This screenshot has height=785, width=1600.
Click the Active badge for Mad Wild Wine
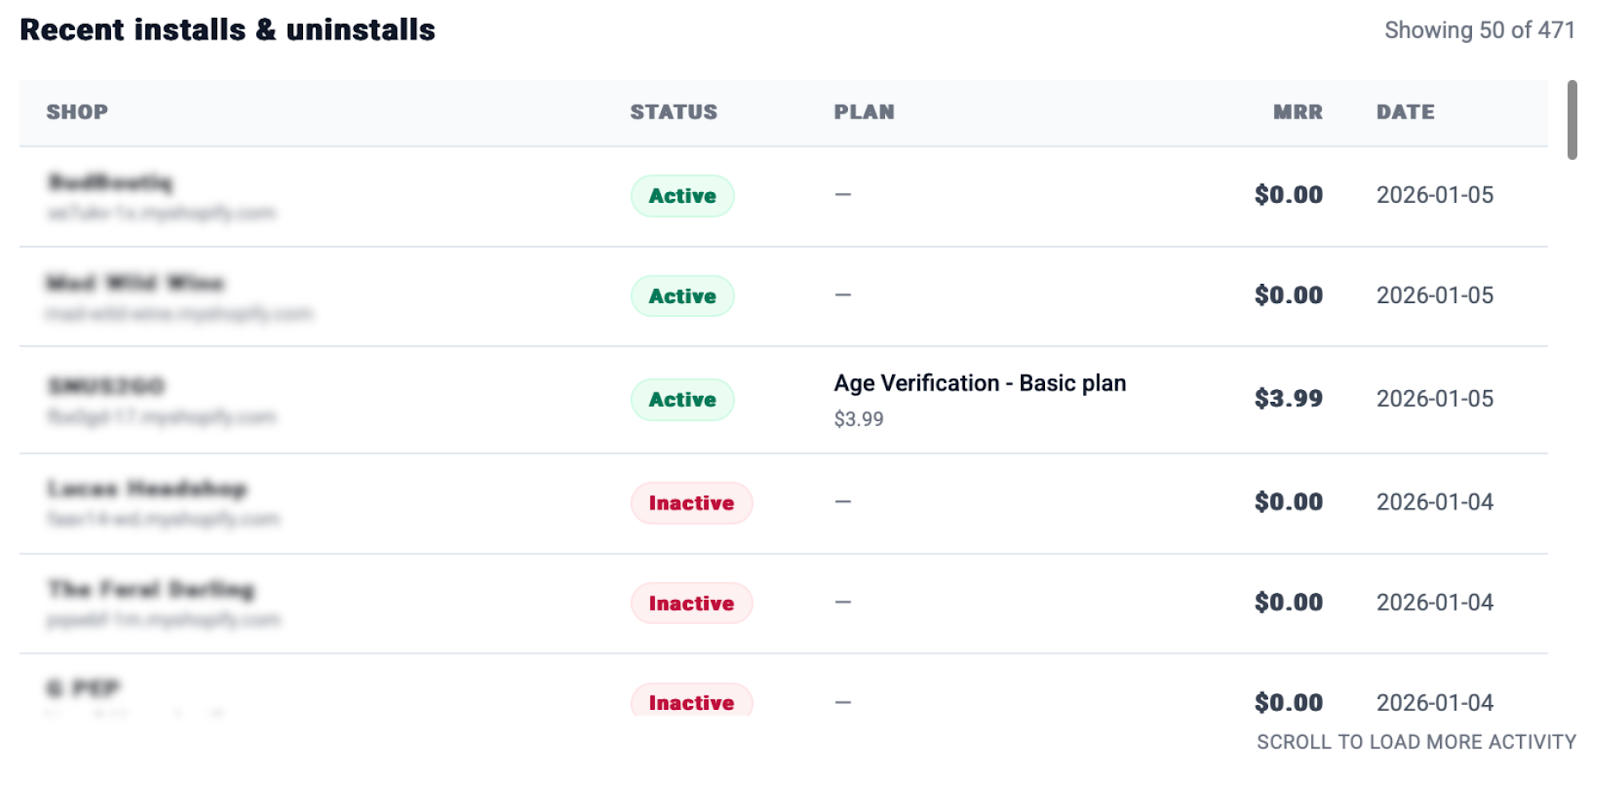pos(682,296)
